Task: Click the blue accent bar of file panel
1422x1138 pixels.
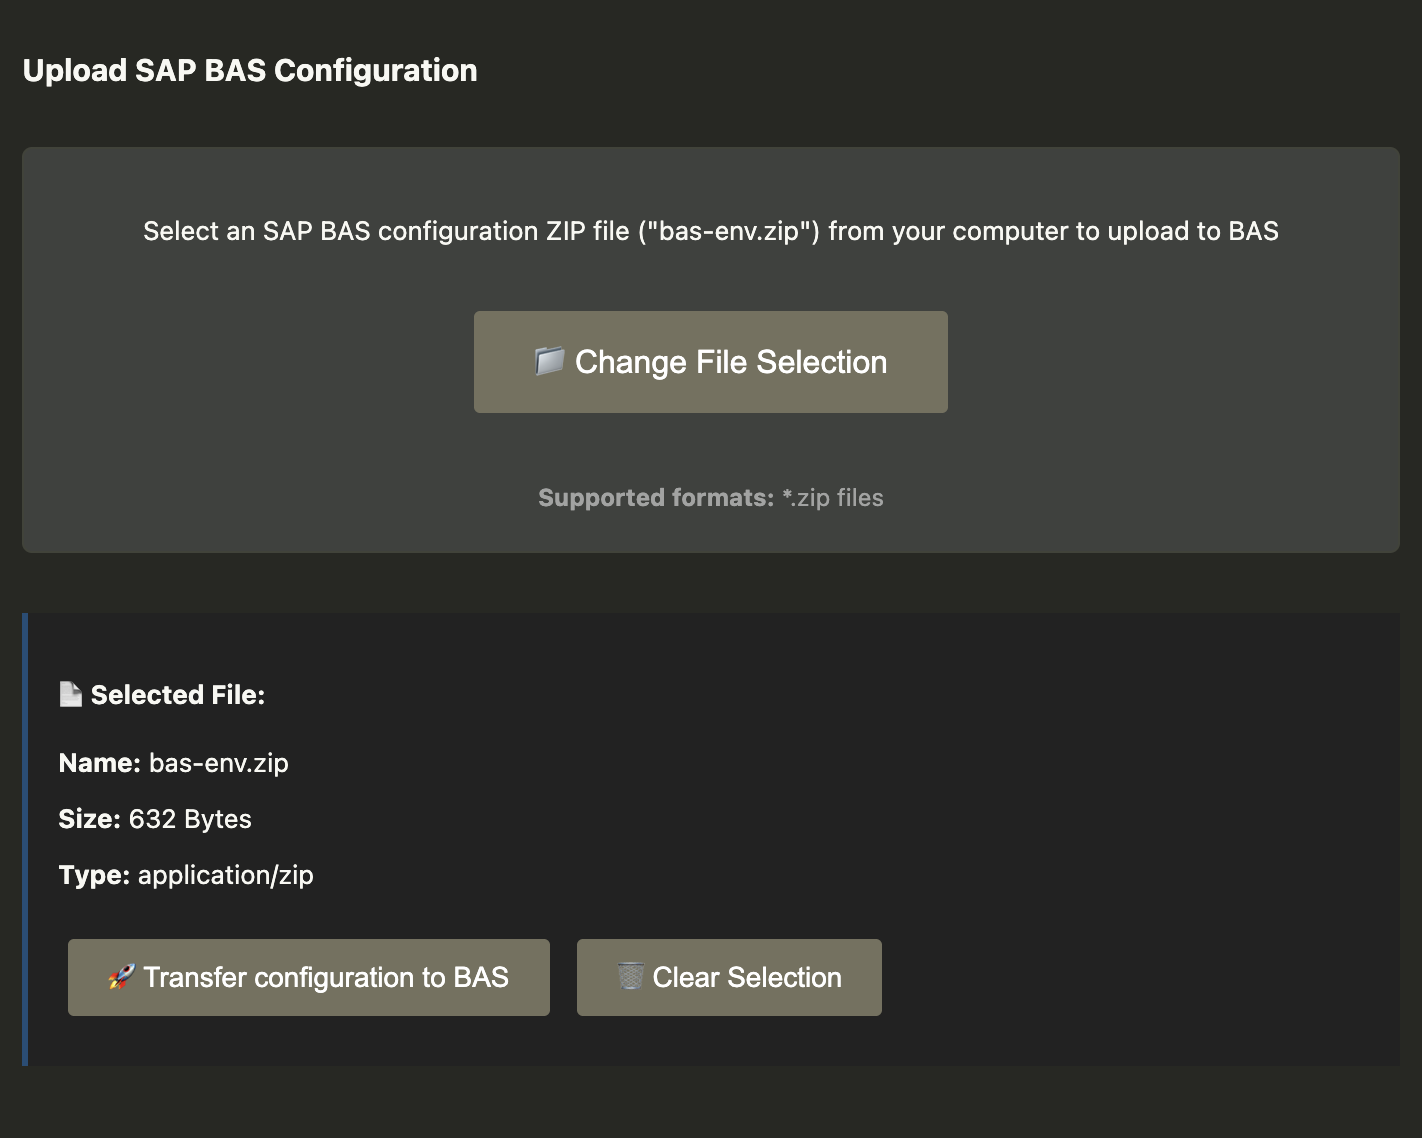Action: [x=25, y=839]
